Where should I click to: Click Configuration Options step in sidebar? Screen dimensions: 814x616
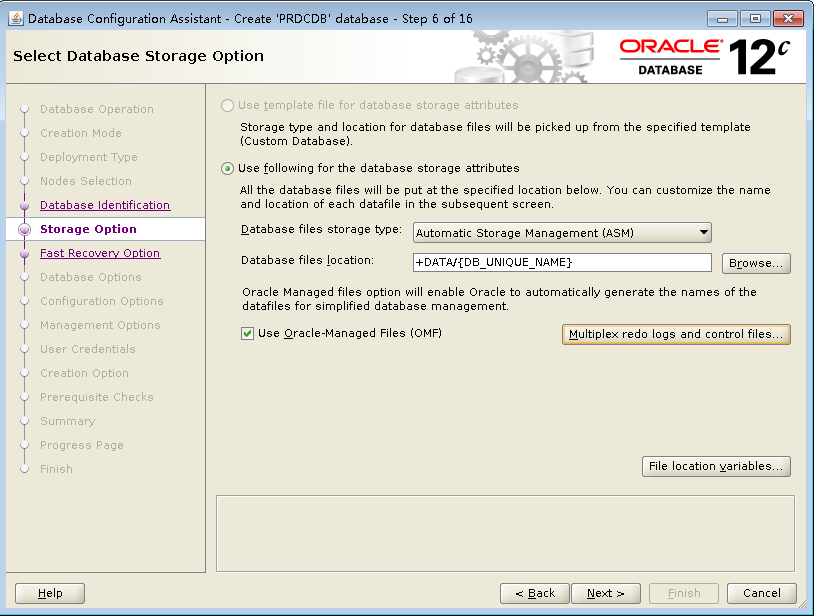click(102, 301)
